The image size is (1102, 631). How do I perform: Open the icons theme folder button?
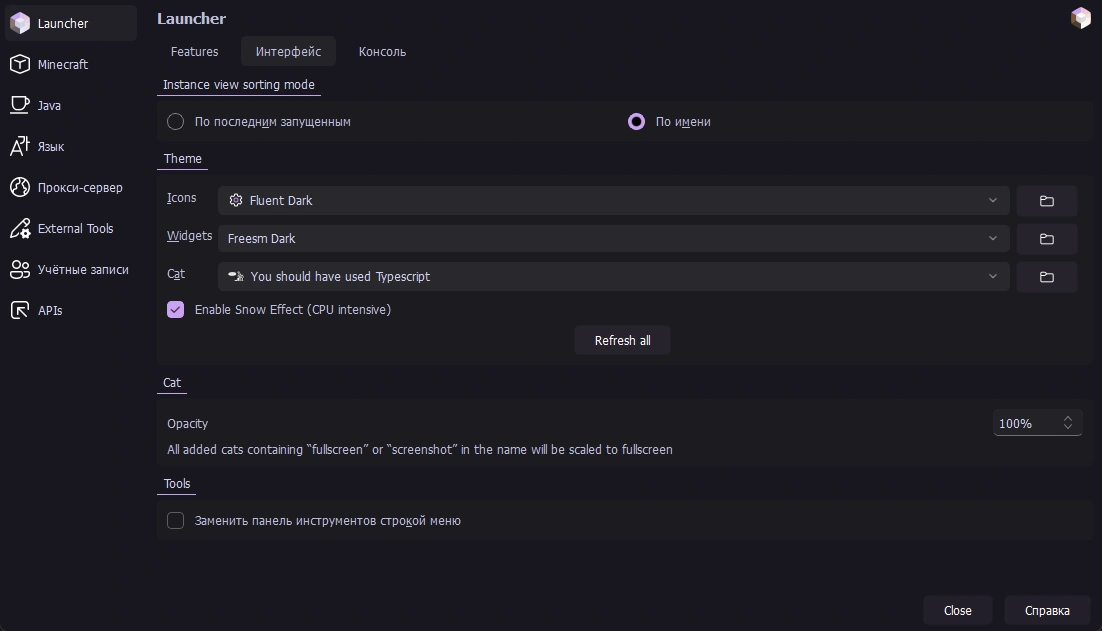coord(1046,201)
